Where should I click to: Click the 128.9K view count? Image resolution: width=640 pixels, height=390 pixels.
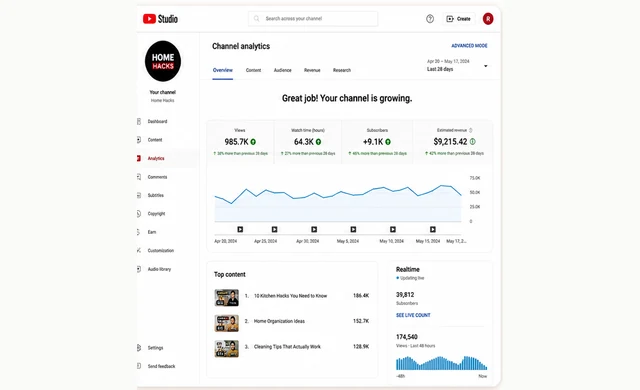point(361,347)
